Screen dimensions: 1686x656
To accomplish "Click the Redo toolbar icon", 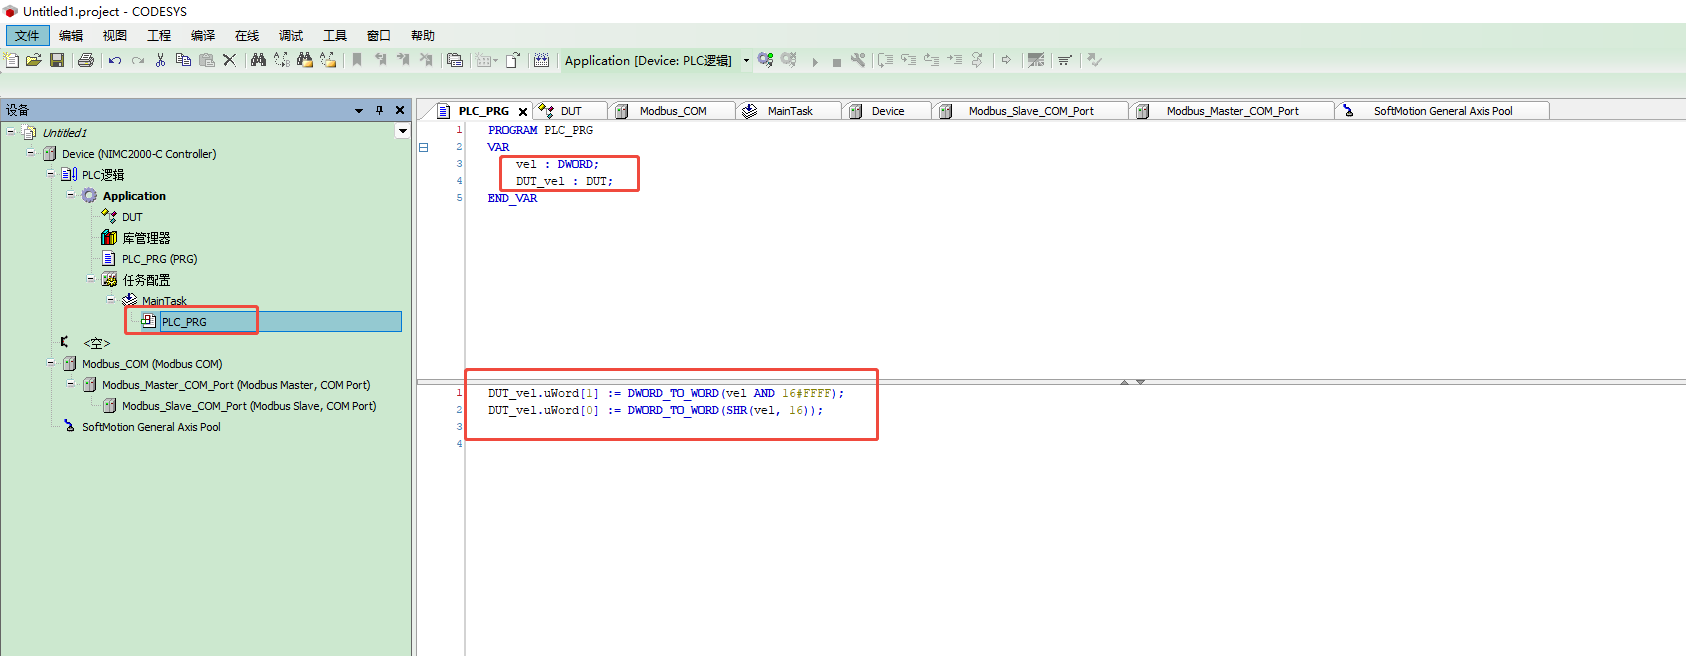I will (138, 60).
